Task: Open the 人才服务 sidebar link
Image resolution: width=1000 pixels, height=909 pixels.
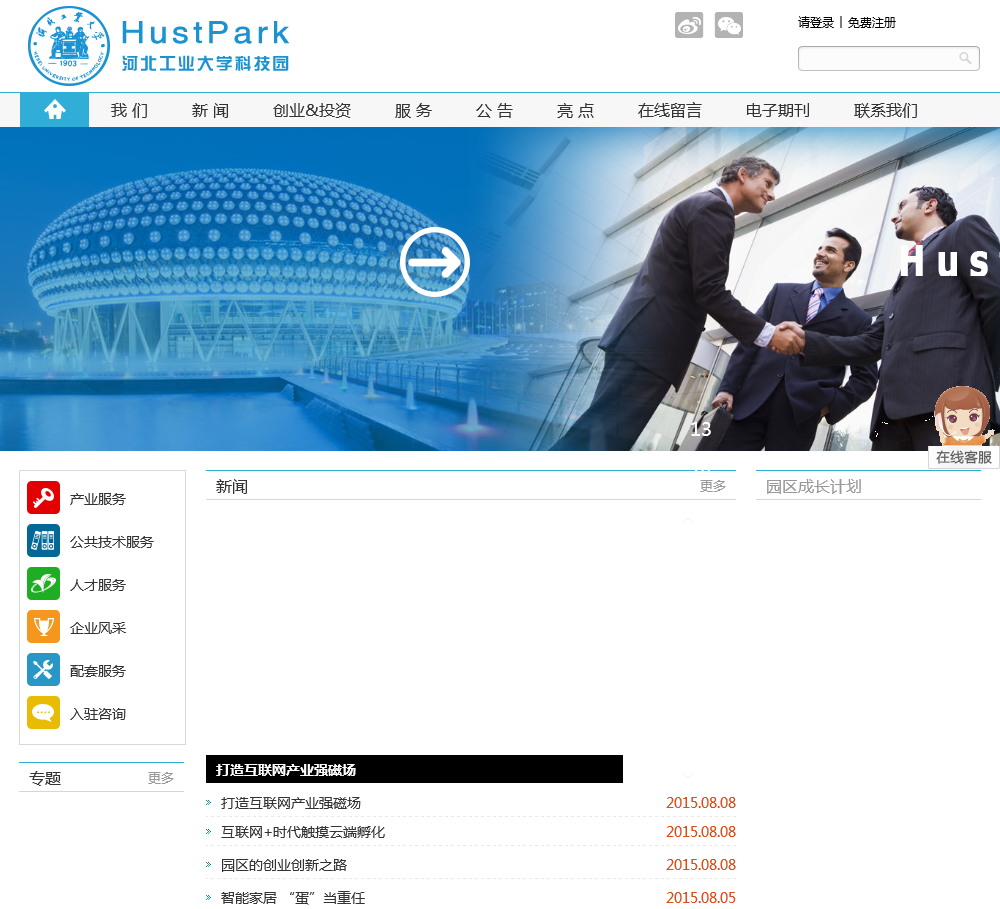Action: click(98, 585)
